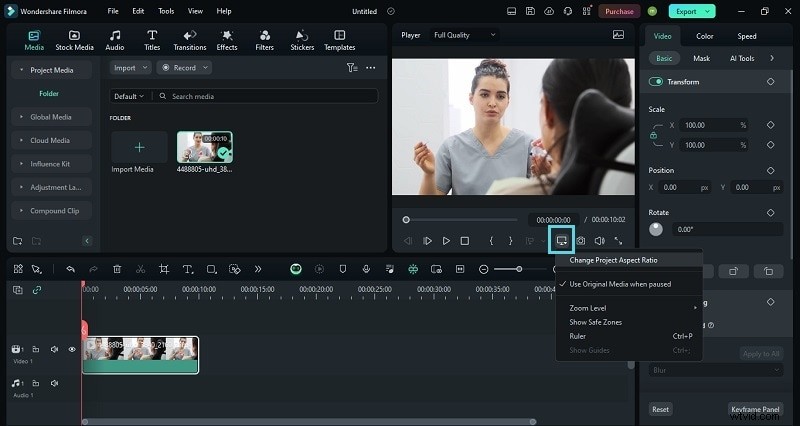This screenshot has width=800, height=426.
Task: Open the Stickers library
Action: pyautogui.click(x=302, y=40)
